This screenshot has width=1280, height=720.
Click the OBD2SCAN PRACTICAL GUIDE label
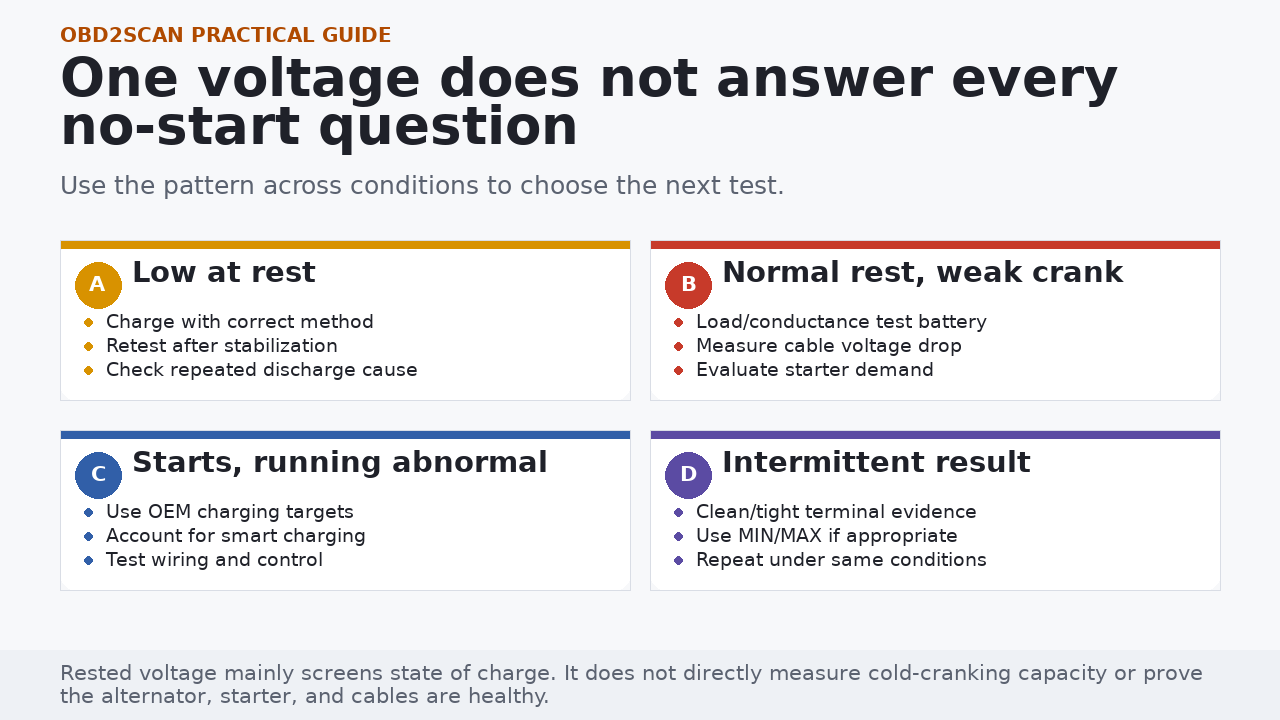point(225,35)
